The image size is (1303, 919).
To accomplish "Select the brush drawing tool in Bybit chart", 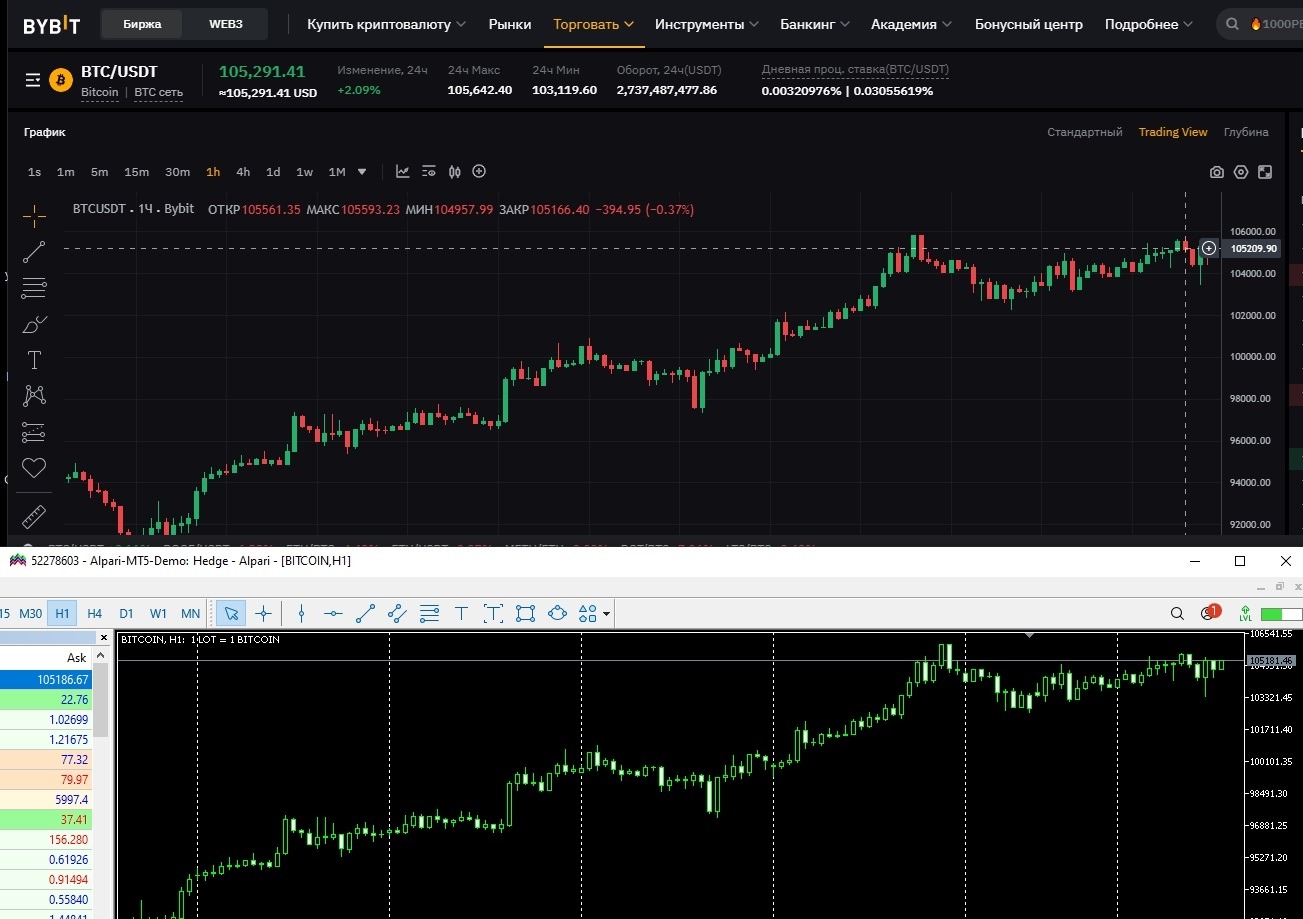I will click(x=34, y=324).
